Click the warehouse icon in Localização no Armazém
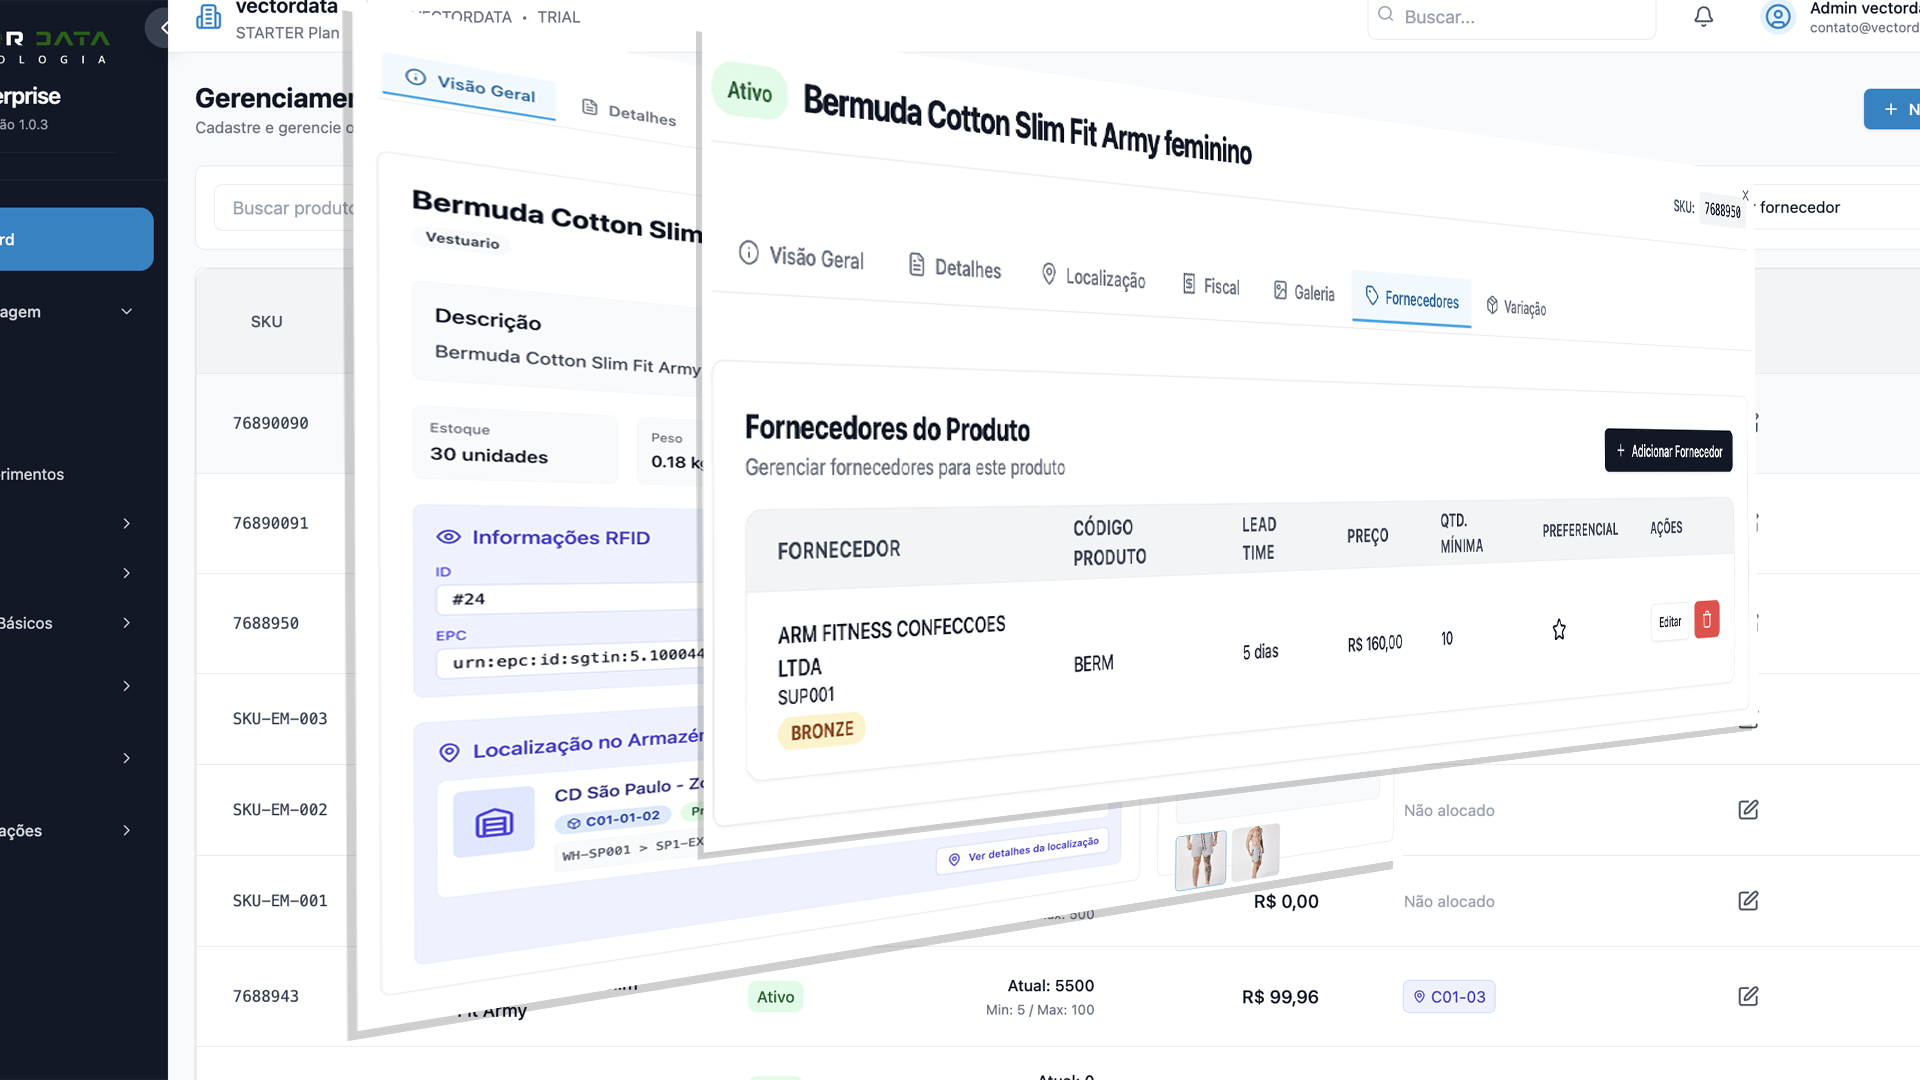The width and height of the screenshot is (1920, 1080). (x=493, y=822)
